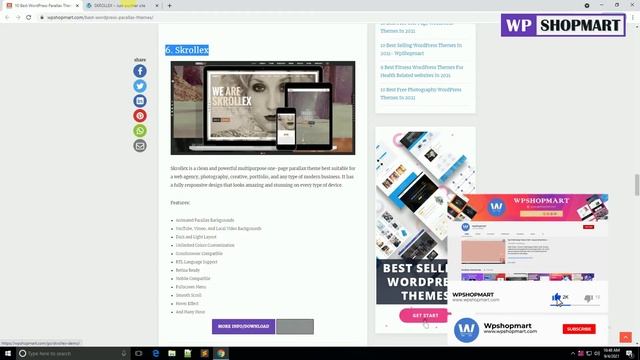This screenshot has width=640, height=360.
Task: Click the volume icon in system tray
Action: [597, 353]
